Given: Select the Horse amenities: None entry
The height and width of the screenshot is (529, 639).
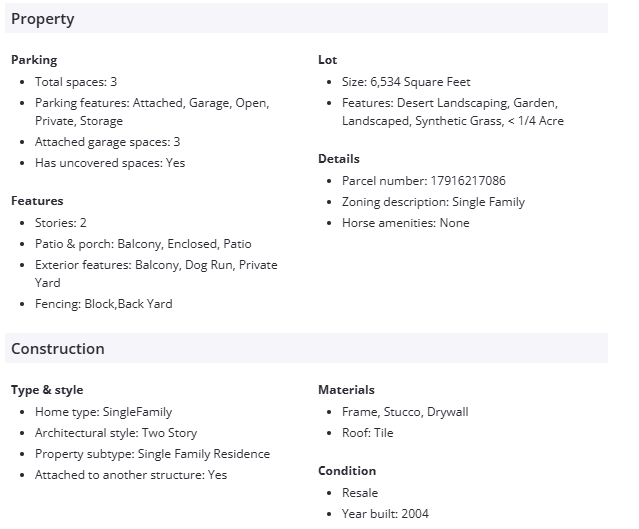Looking at the screenshot, I should [405, 223].
